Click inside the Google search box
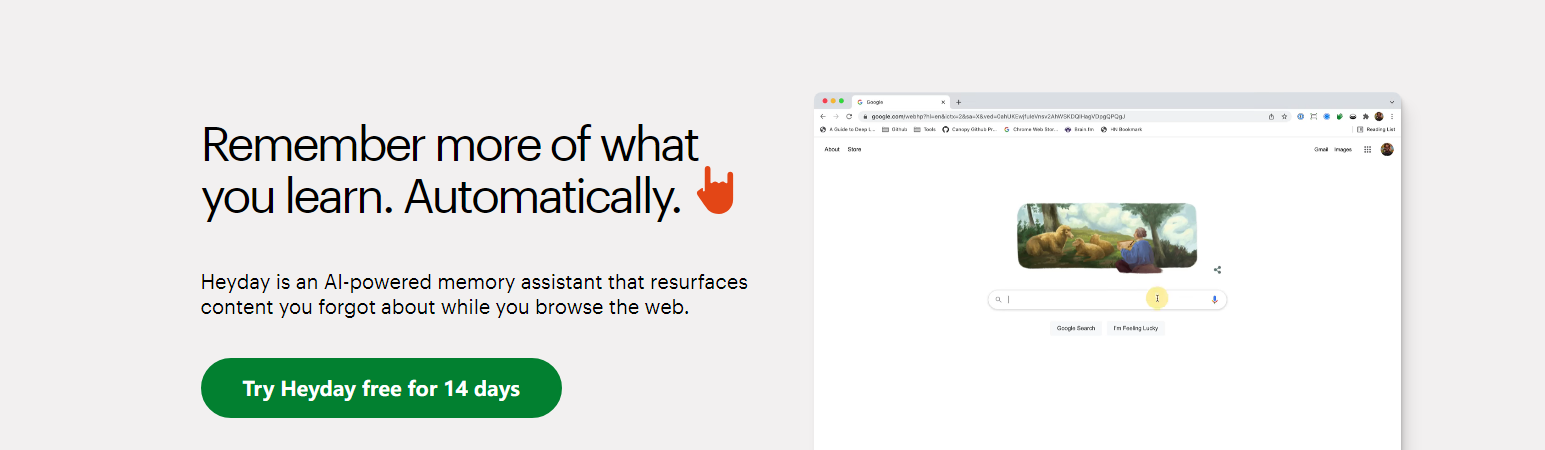The width and height of the screenshot is (1545, 450). pyautogui.click(x=1080, y=299)
